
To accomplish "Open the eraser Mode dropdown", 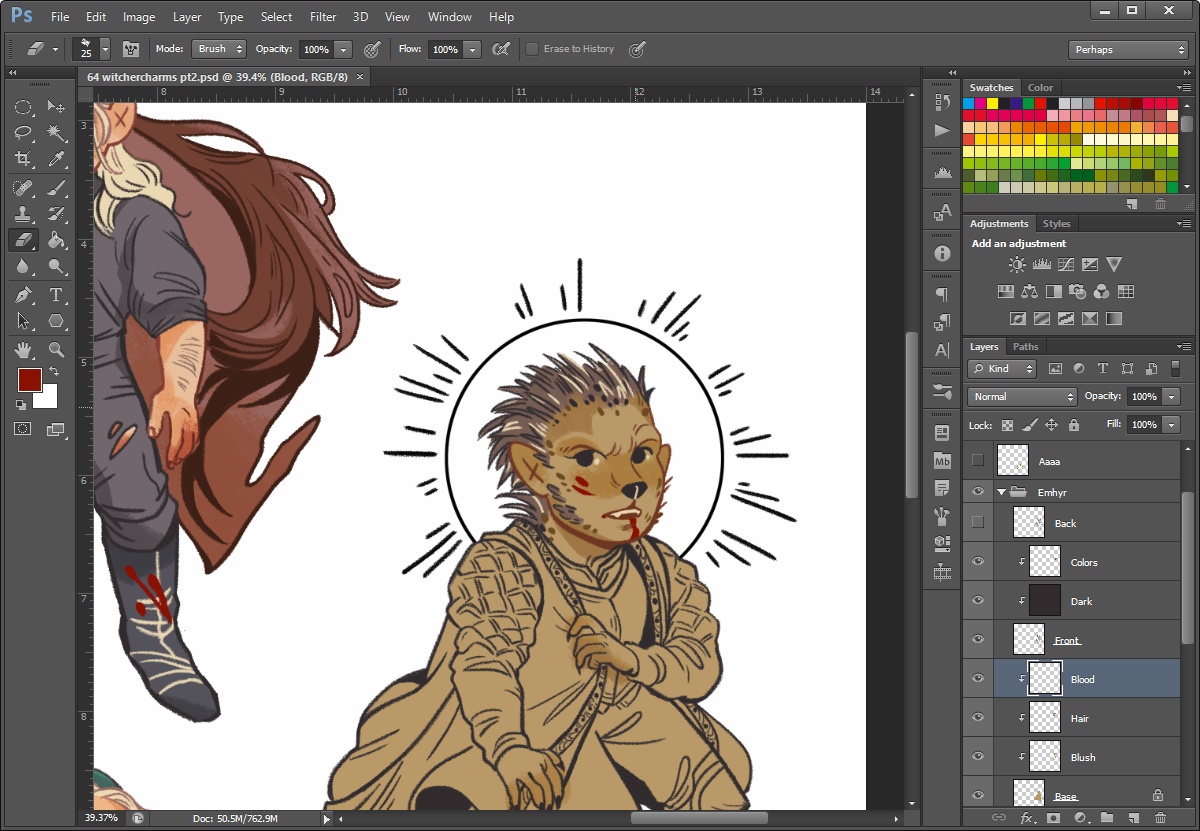I will (218, 49).
